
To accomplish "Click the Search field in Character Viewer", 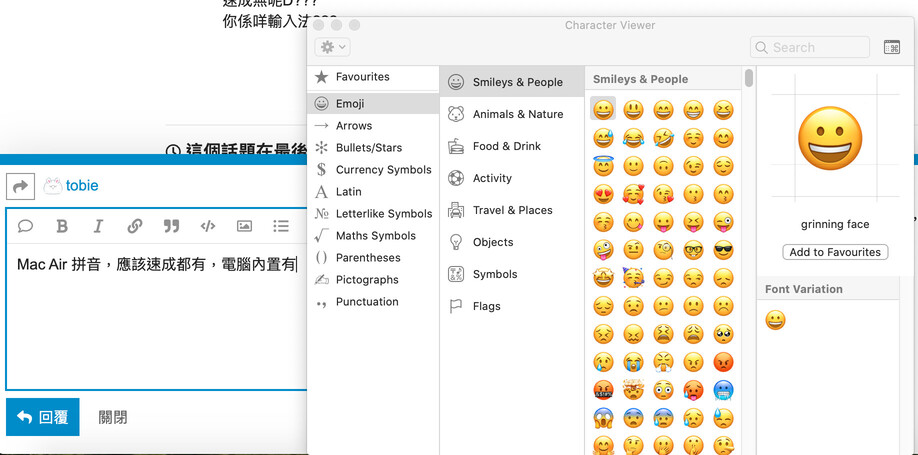I will (810, 47).
